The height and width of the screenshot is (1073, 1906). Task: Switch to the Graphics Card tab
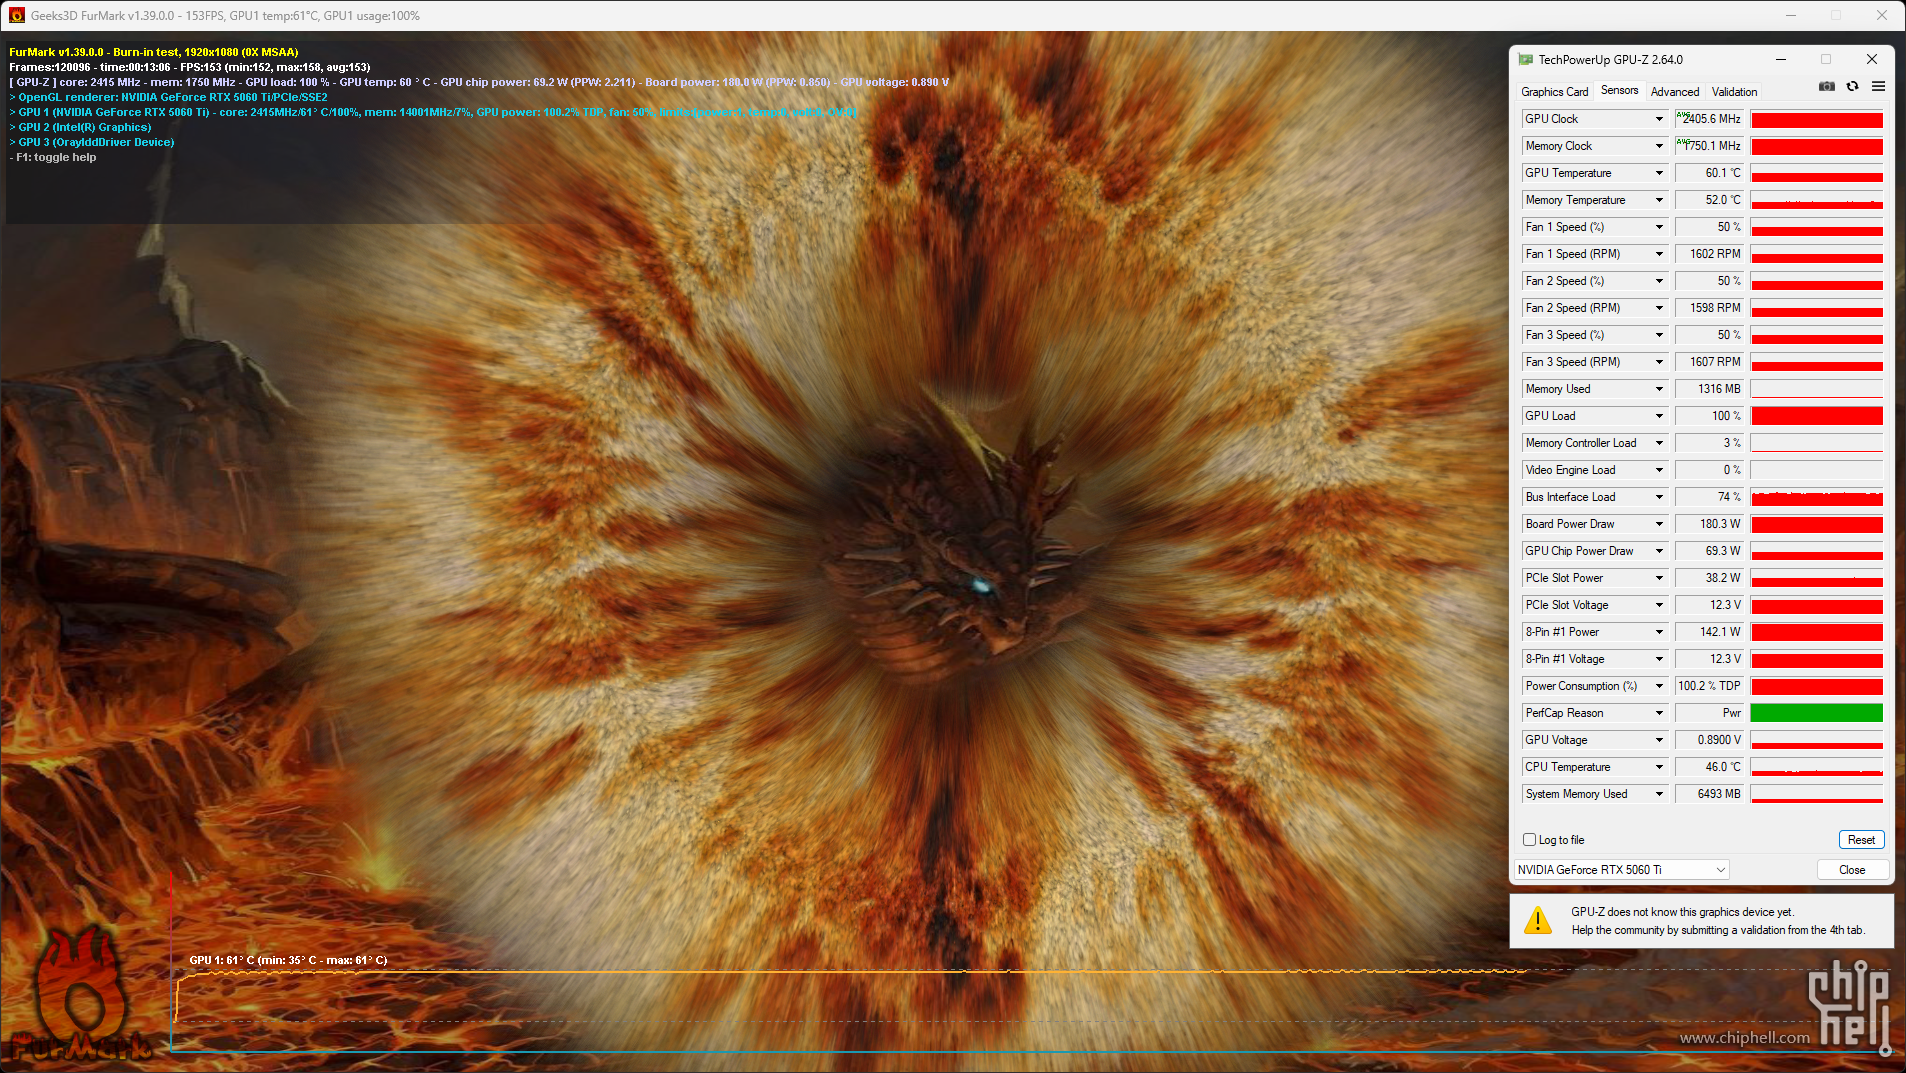tap(1554, 91)
